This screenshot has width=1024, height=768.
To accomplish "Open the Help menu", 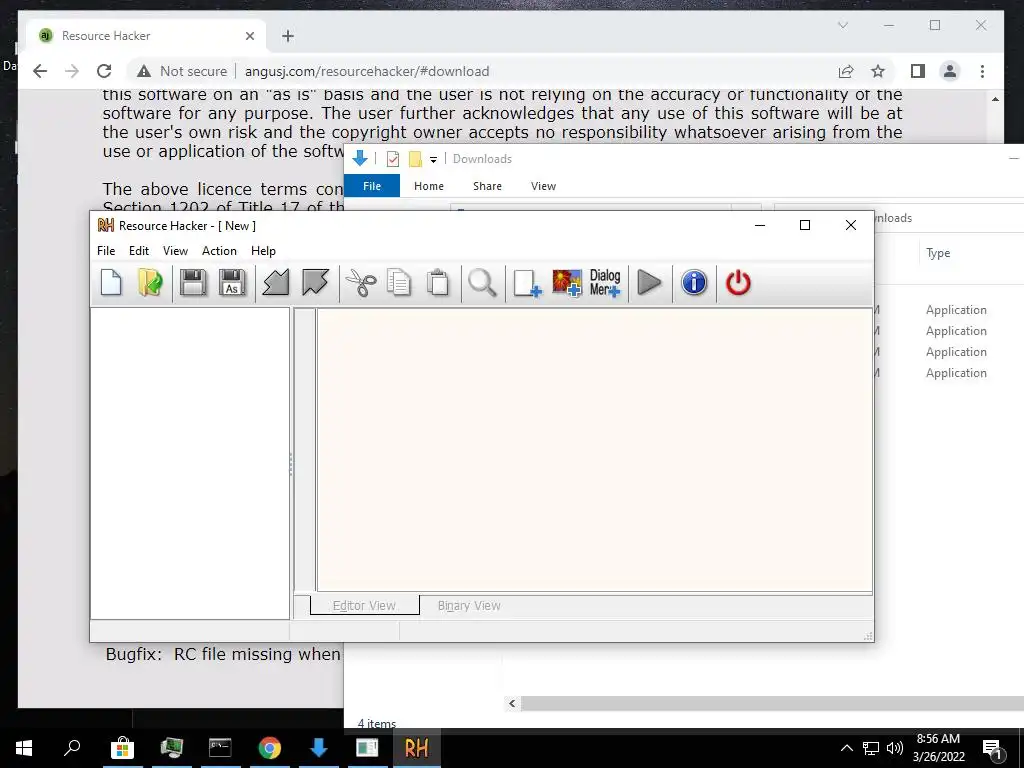I will pos(263,251).
